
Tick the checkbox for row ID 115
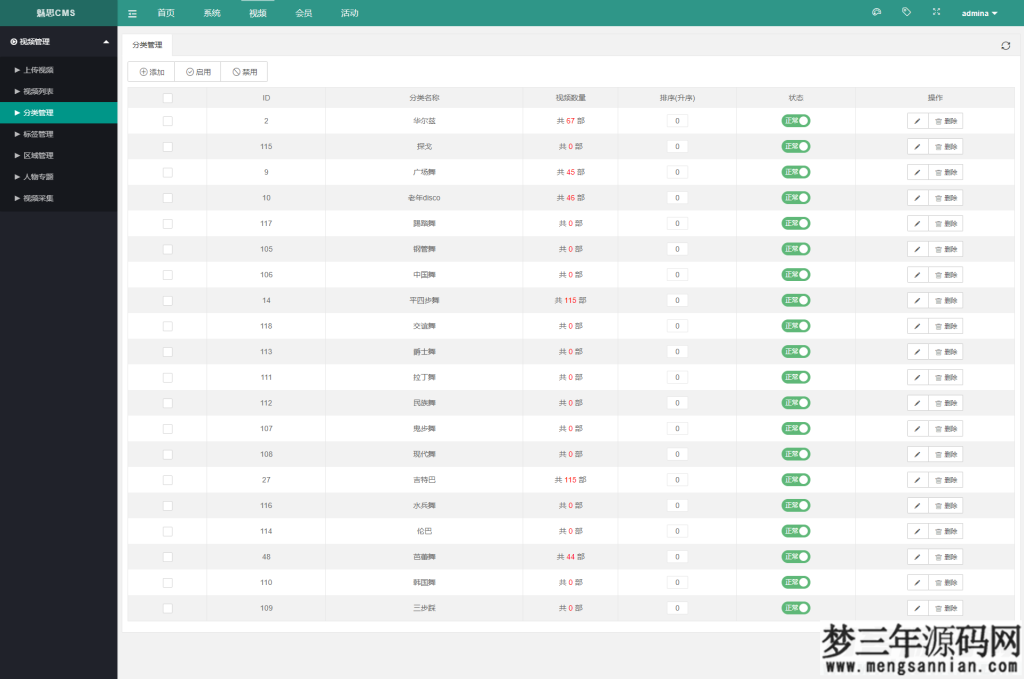(x=168, y=147)
